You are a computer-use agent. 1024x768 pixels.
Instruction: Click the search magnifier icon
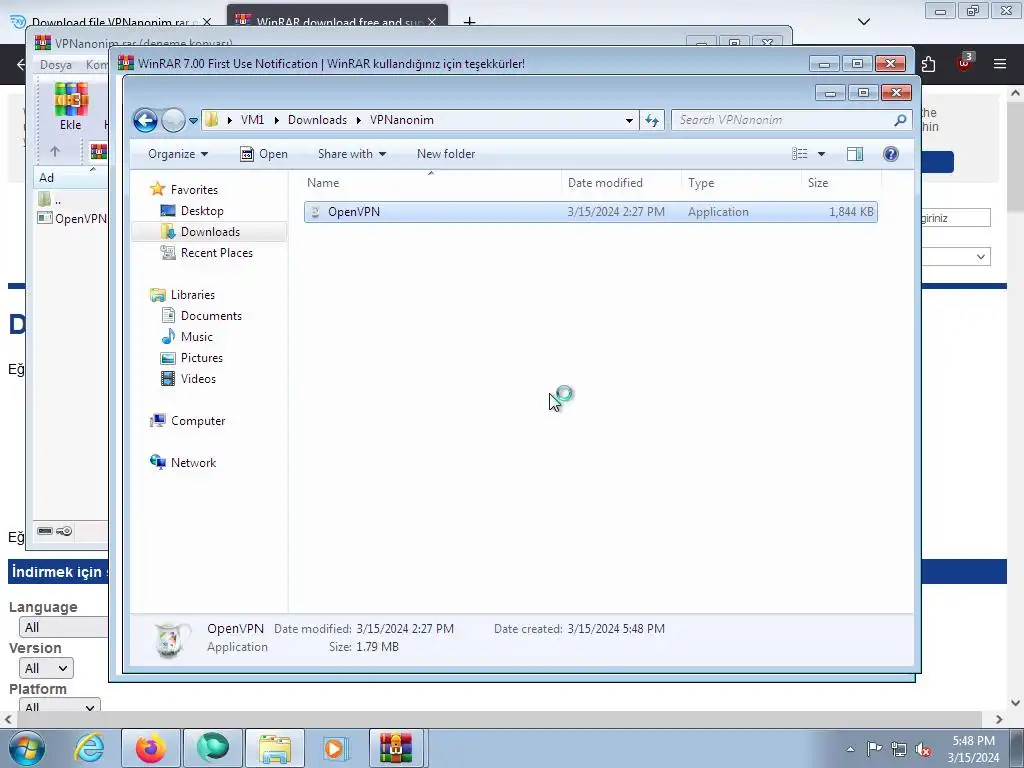tap(901, 120)
